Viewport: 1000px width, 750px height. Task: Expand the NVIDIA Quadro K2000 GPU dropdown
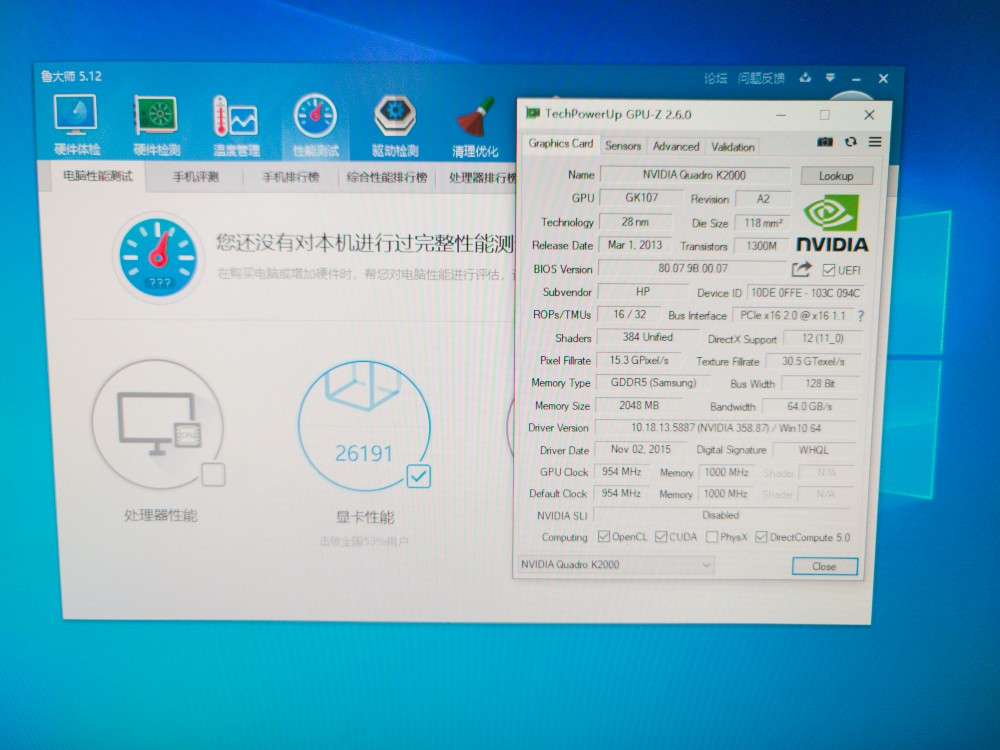(x=616, y=564)
